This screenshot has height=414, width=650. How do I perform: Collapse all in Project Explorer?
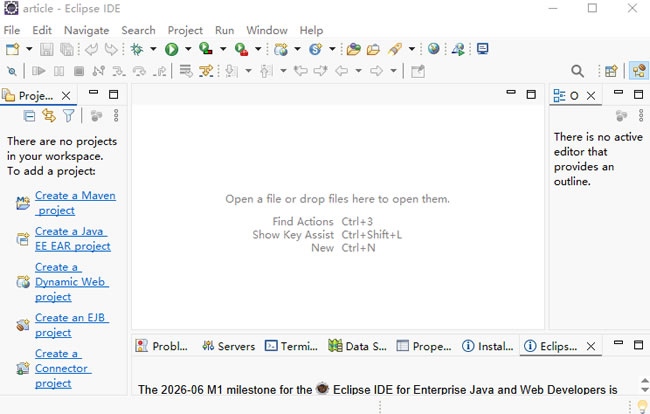coord(30,116)
